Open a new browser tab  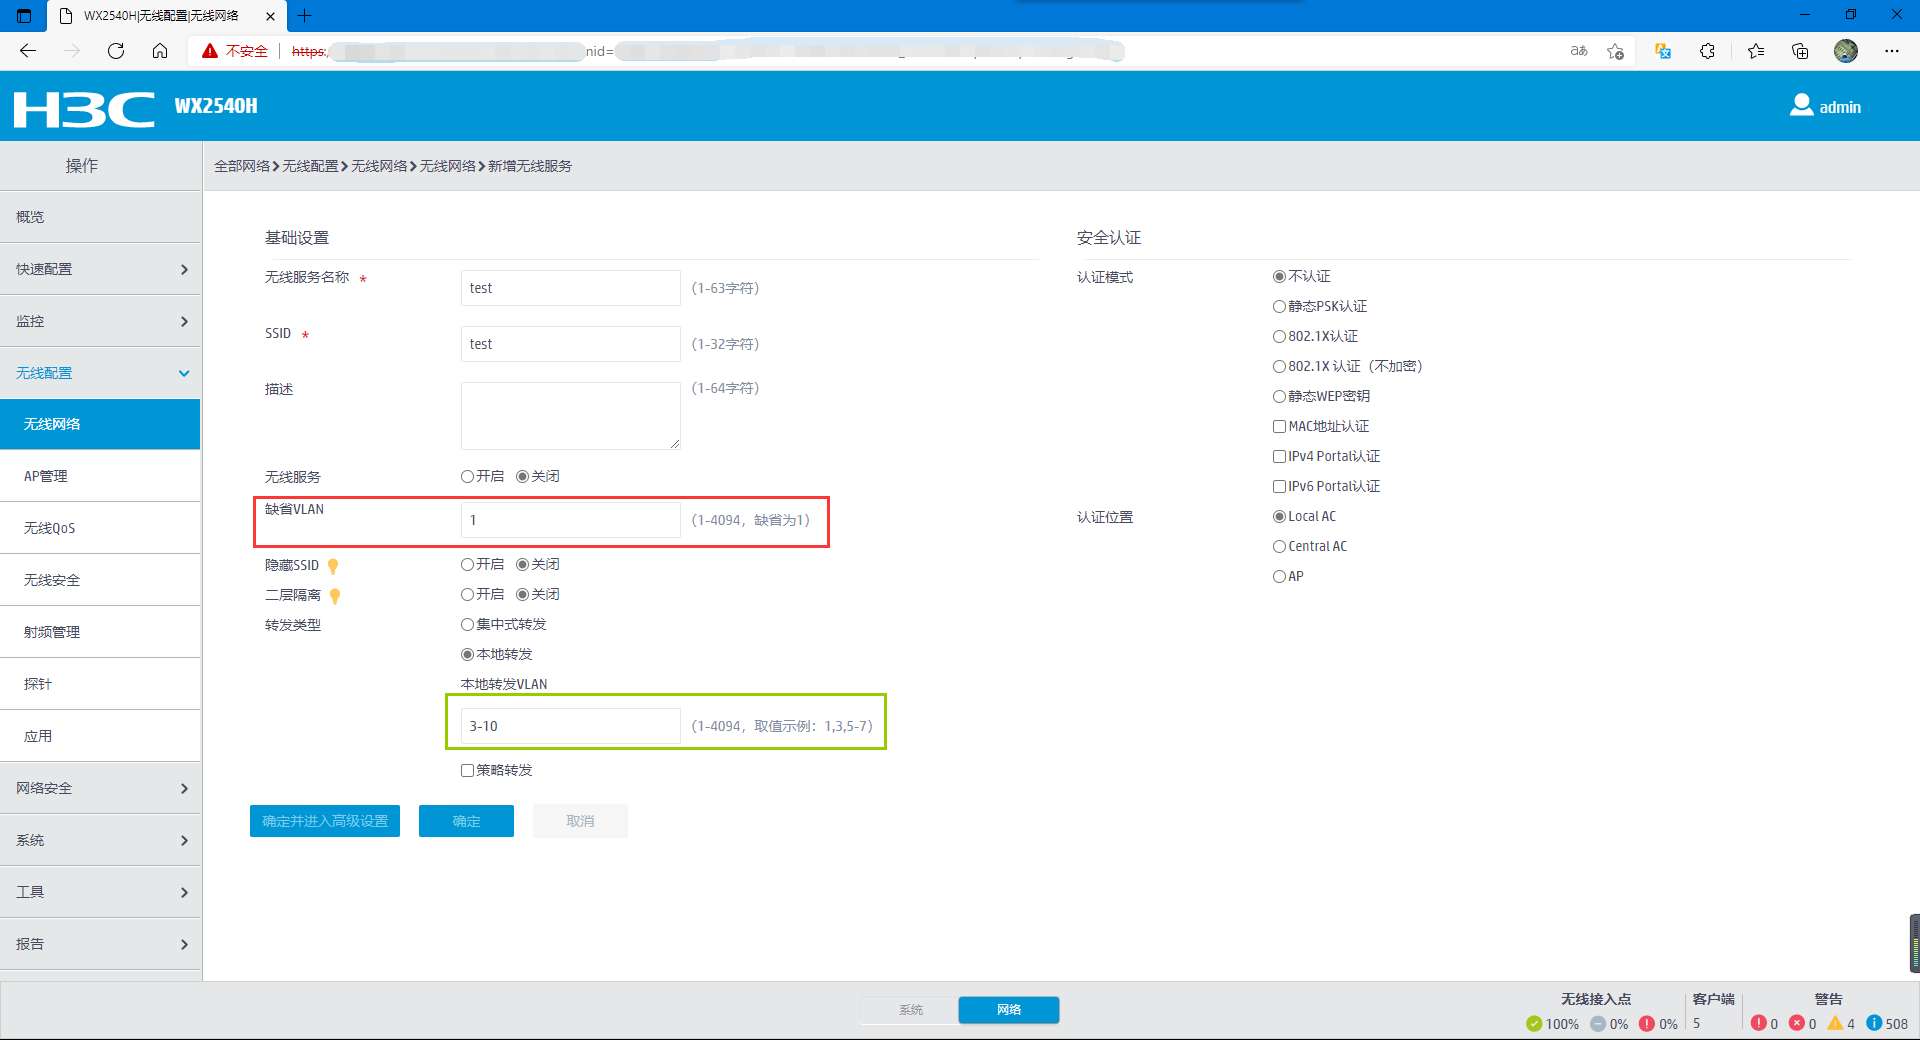305,15
